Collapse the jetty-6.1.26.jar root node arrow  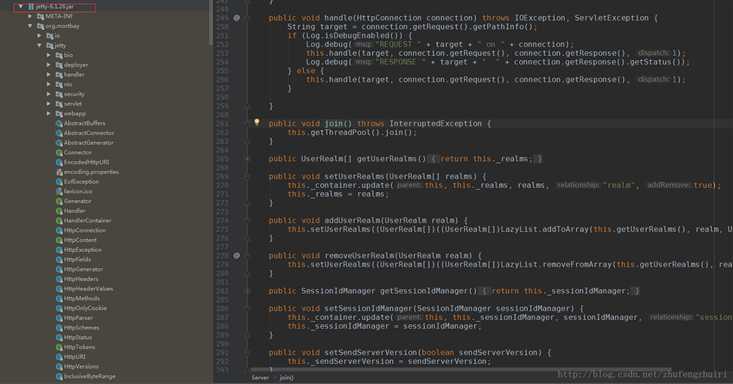click(x=21, y=7)
